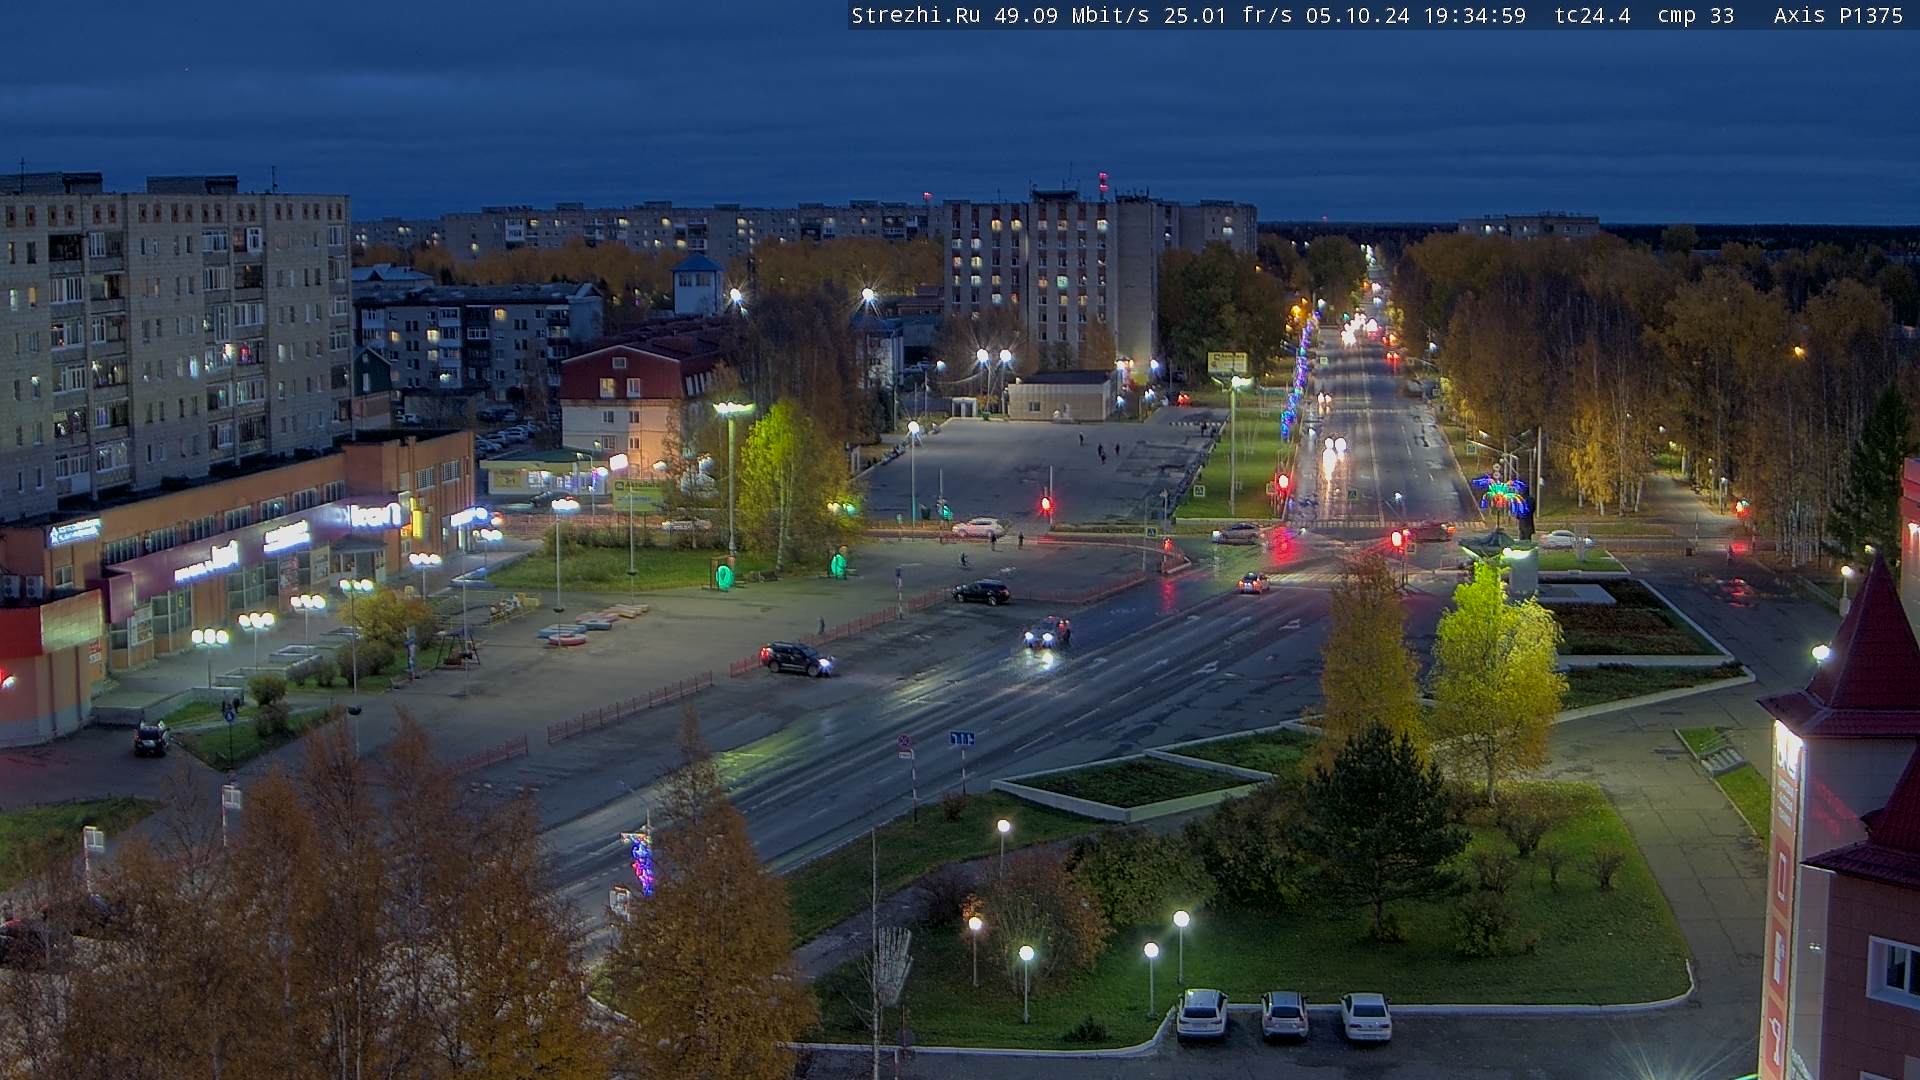Viewport: 1920px width, 1080px height.
Task: Select the tc24.4 overlay value
Action: coord(1593,15)
